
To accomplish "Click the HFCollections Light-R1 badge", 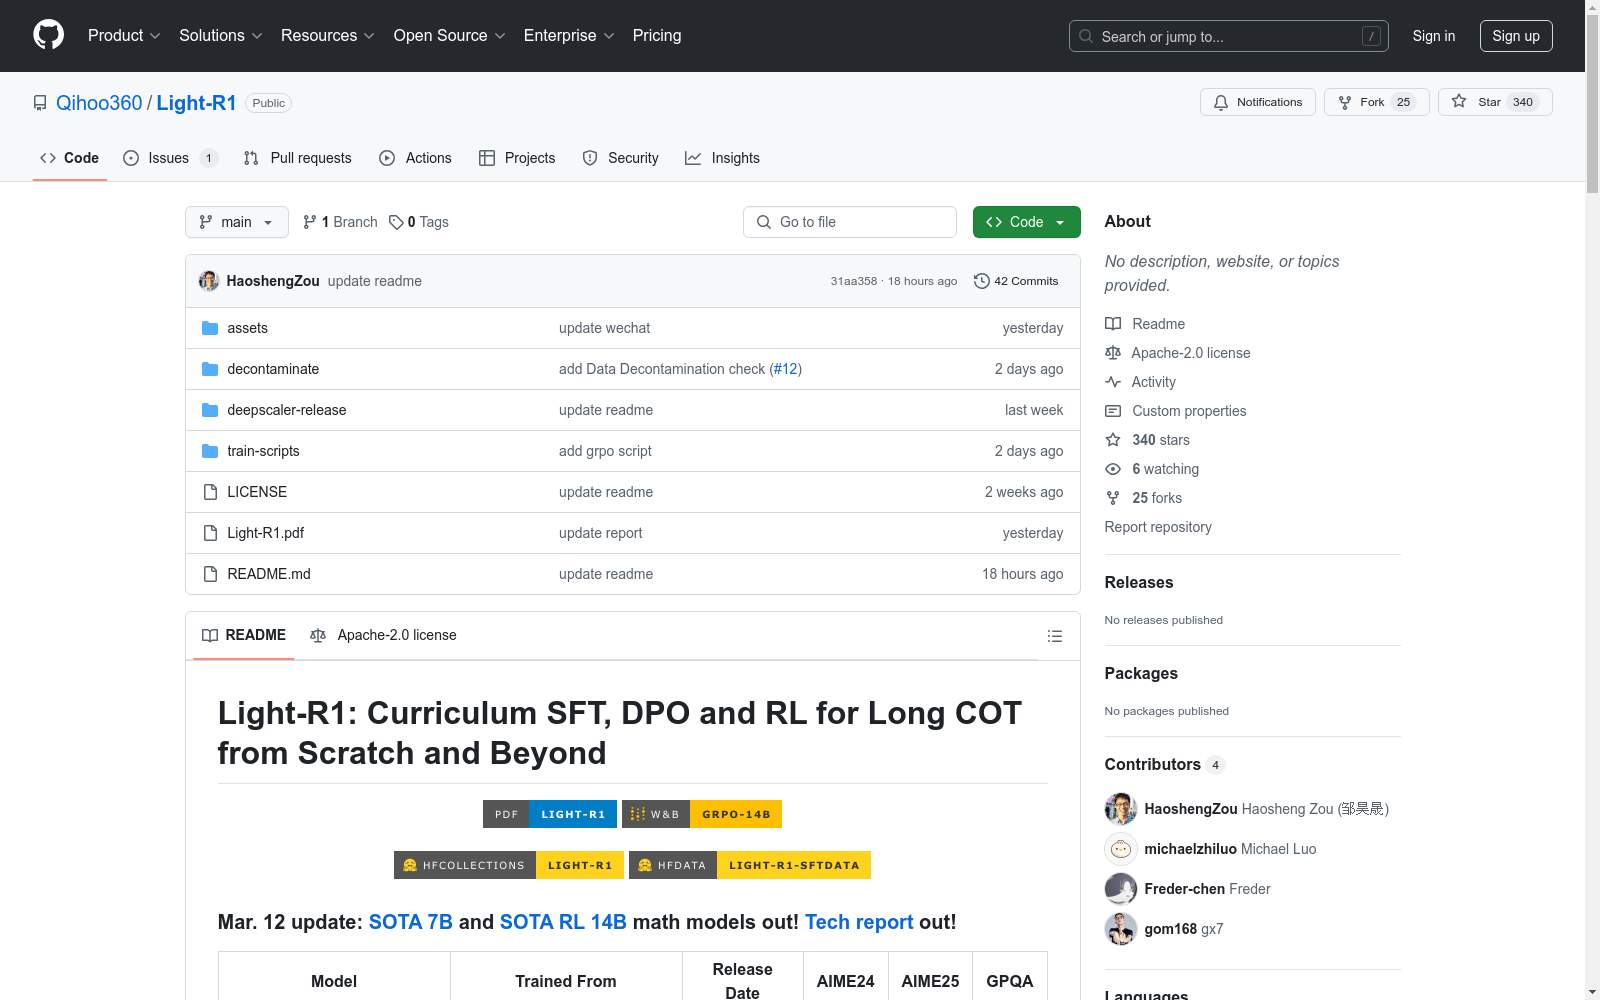I will tap(509, 865).
